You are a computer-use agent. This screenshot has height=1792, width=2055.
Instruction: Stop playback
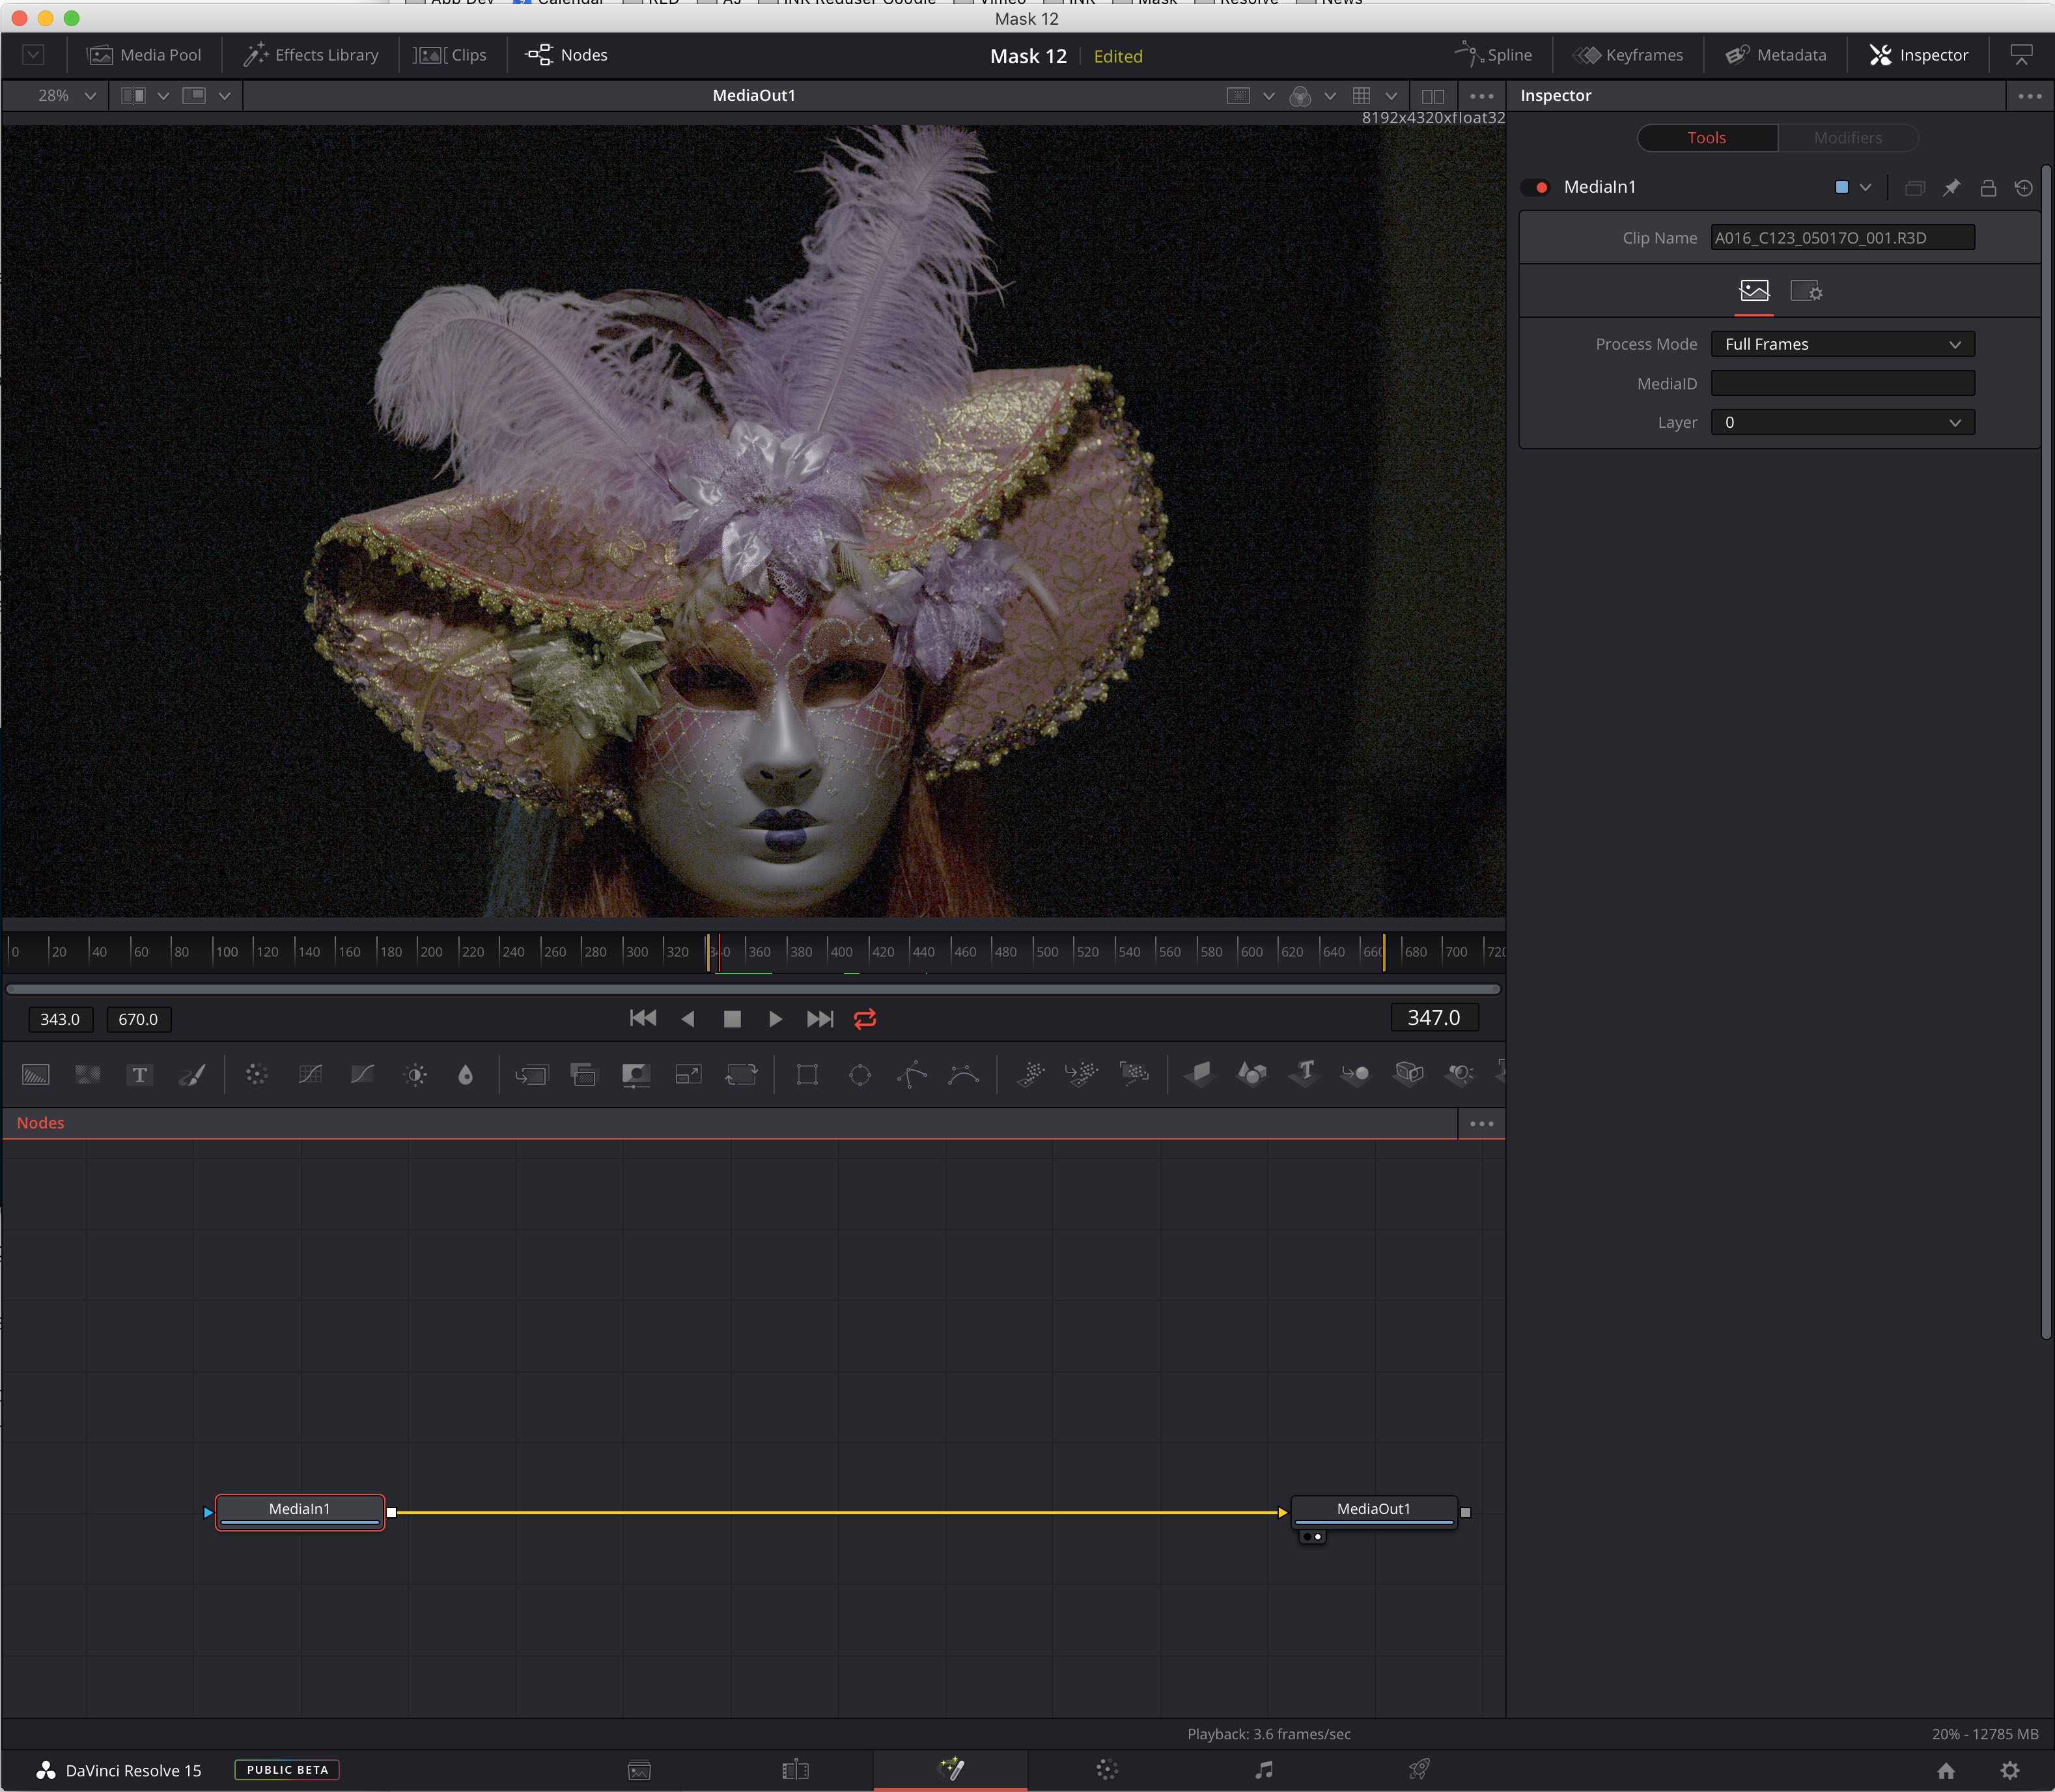pos(732,1019)
